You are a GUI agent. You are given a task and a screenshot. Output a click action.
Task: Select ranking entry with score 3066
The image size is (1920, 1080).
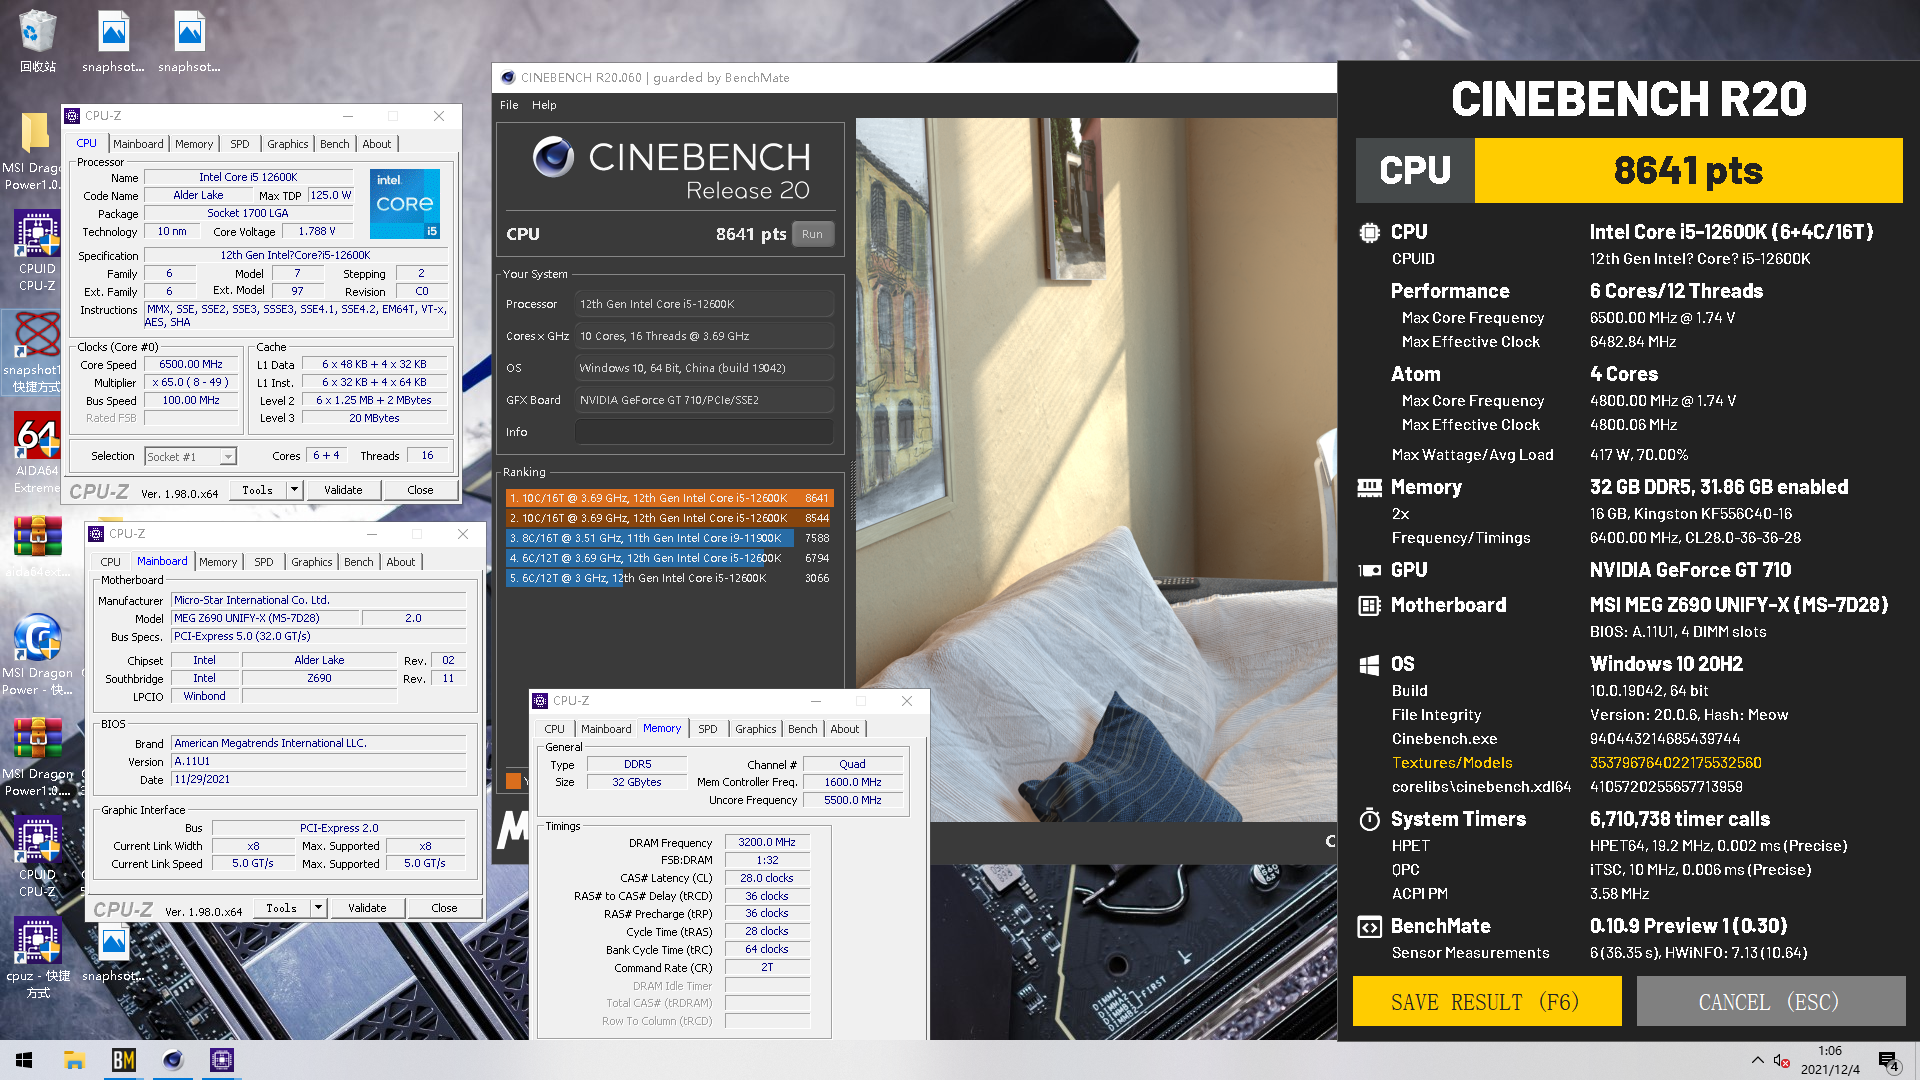click(x=668, y=578)
